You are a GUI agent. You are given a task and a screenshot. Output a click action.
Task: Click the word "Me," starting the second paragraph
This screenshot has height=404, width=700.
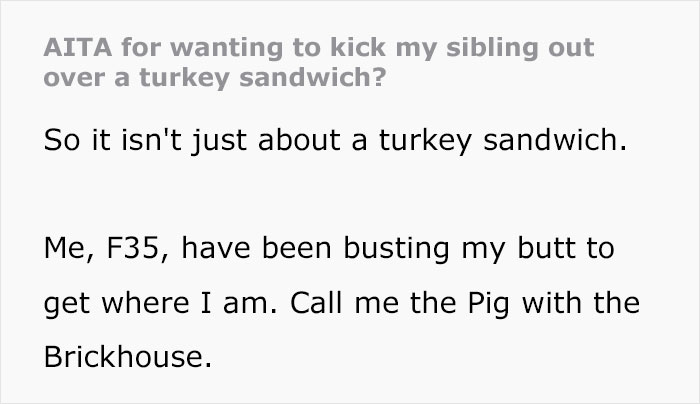point(69,249)
